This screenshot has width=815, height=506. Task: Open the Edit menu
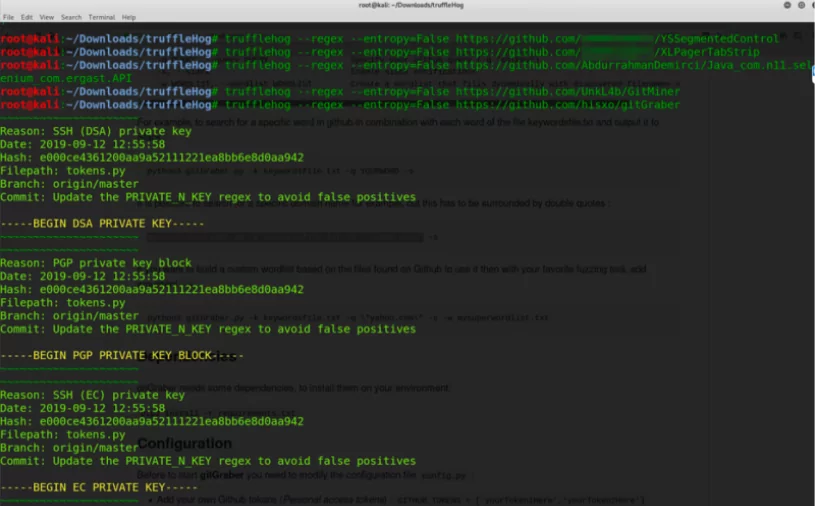tap(27, 17)
